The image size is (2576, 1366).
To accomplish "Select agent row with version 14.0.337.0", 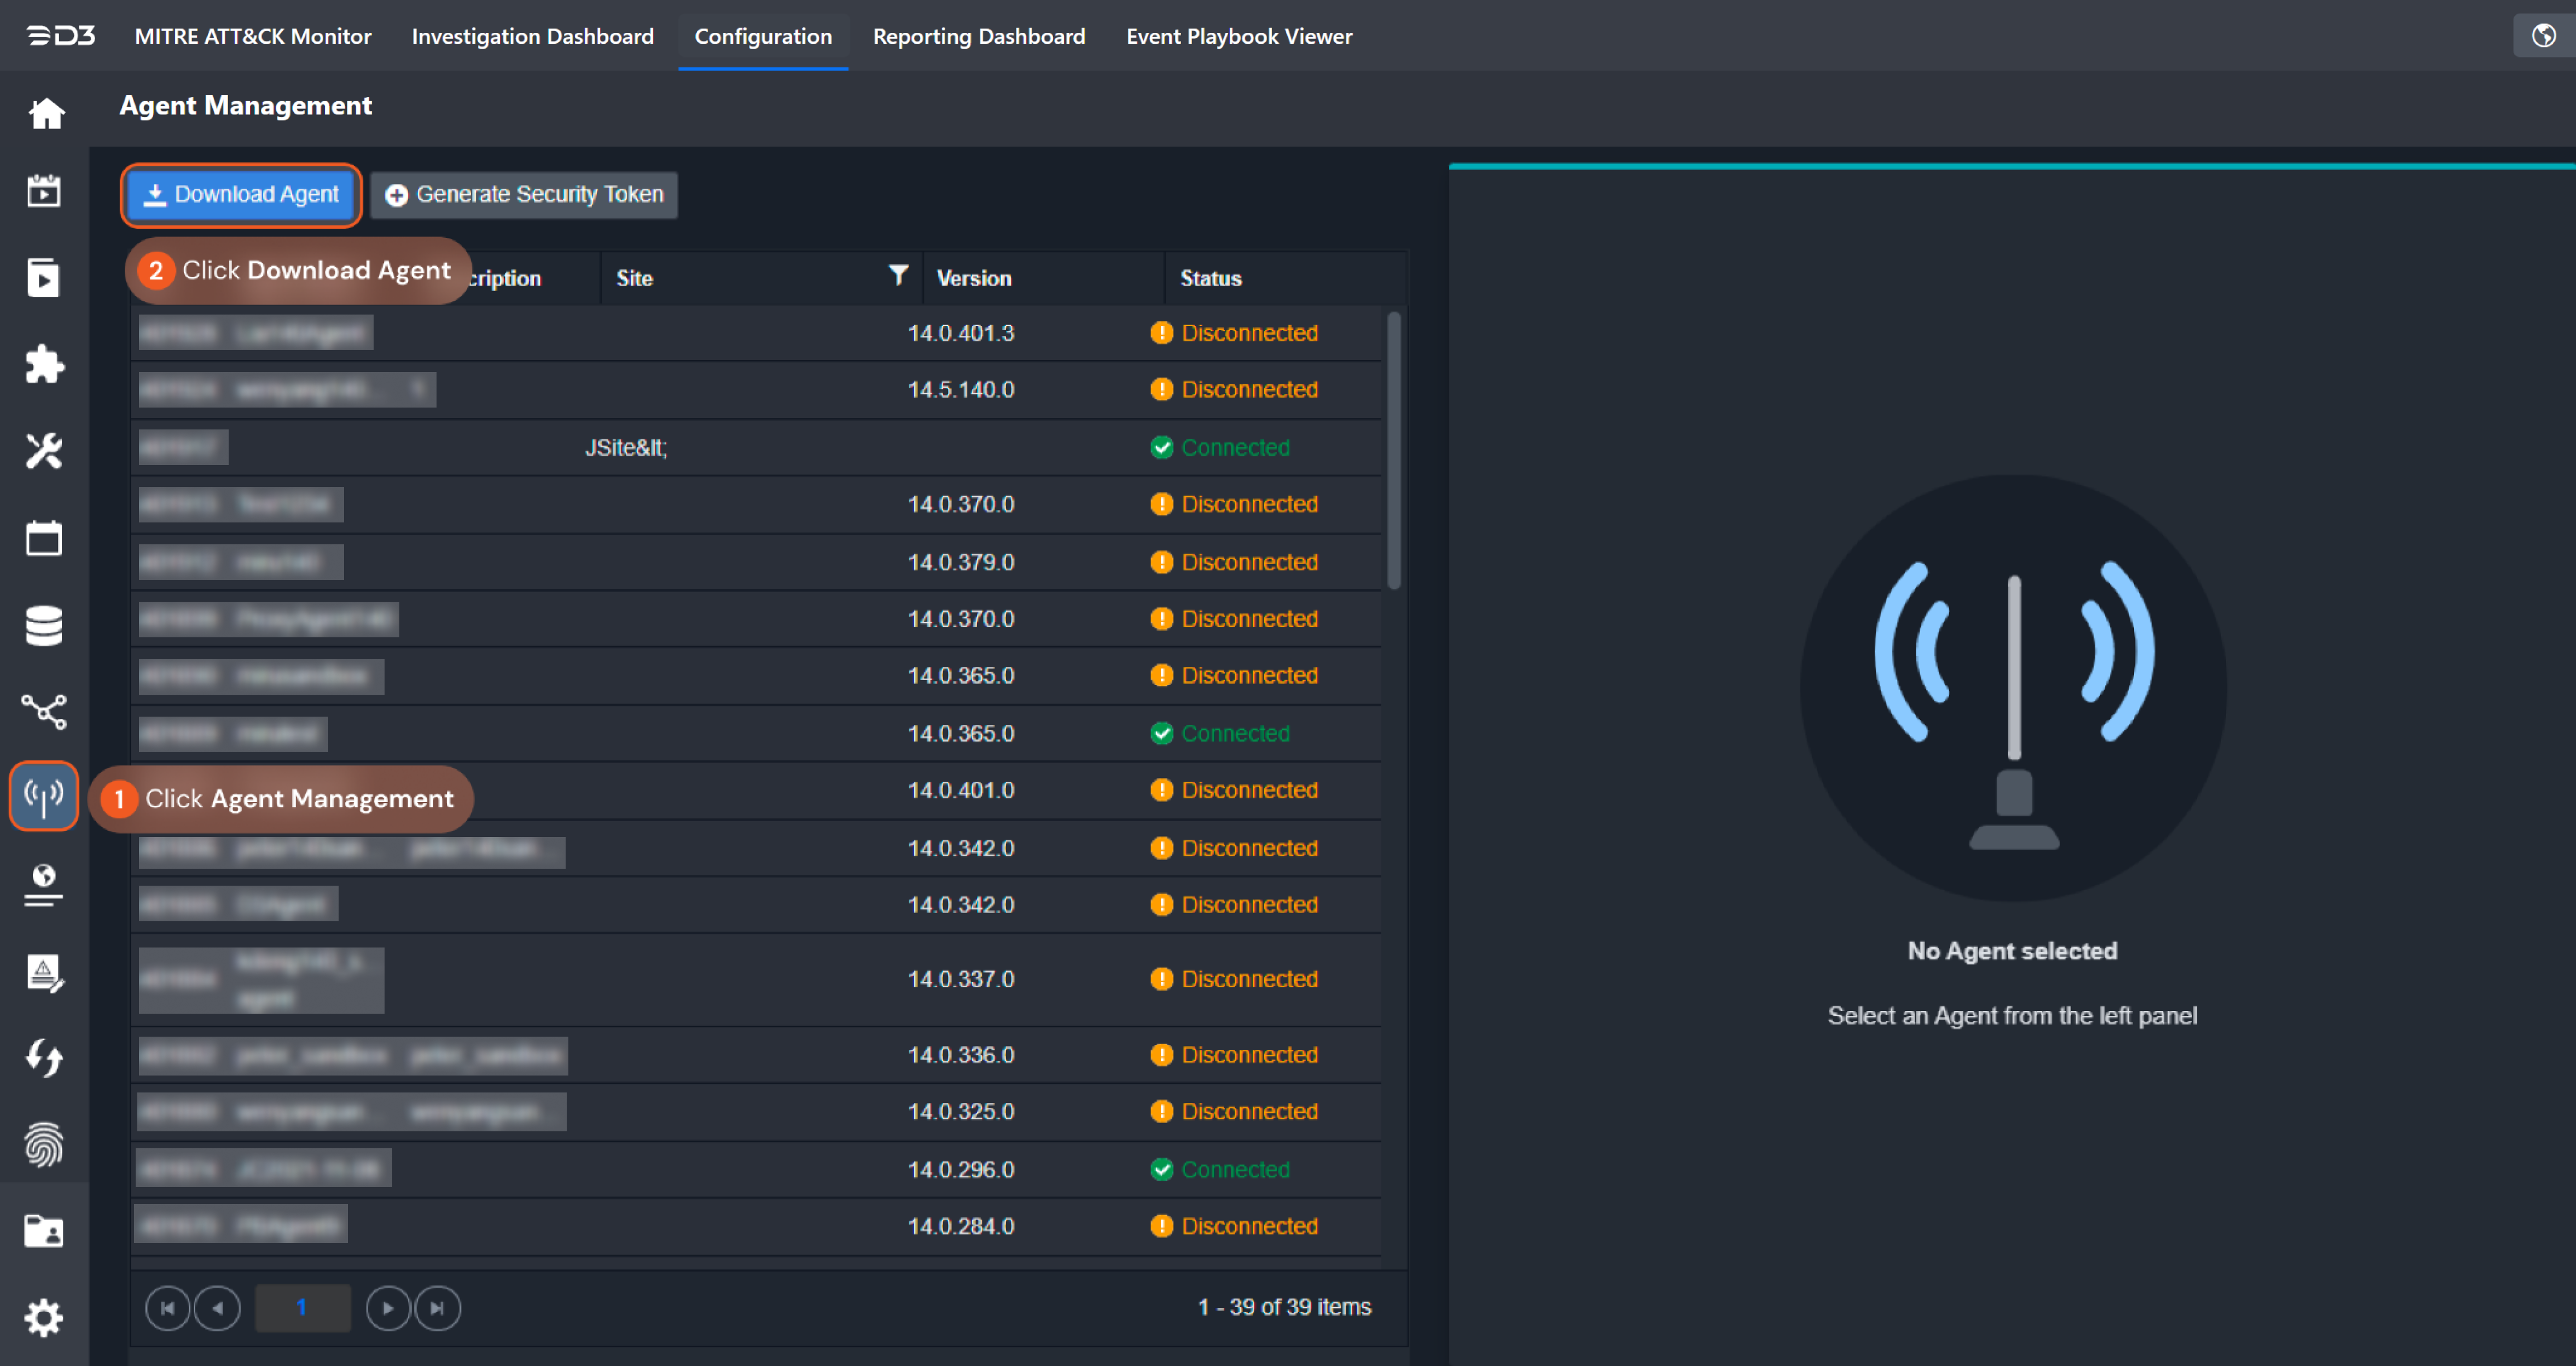I will click(756, 979).
